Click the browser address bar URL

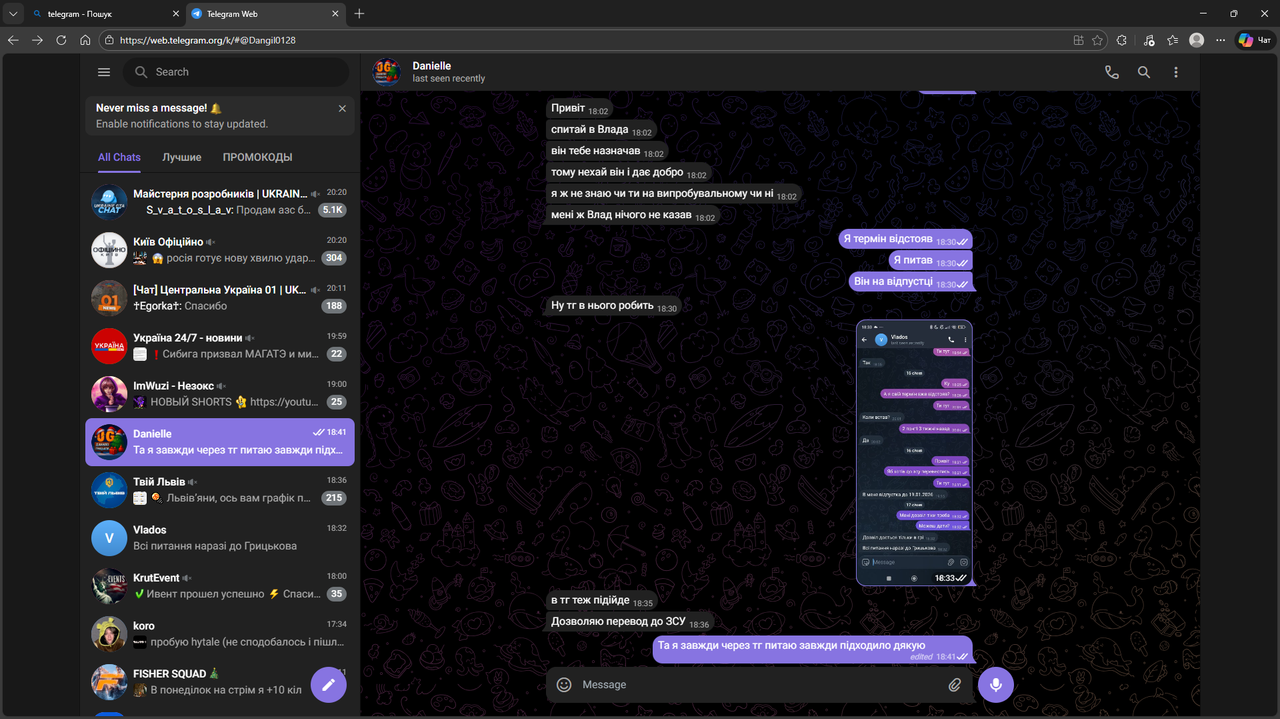207,40
